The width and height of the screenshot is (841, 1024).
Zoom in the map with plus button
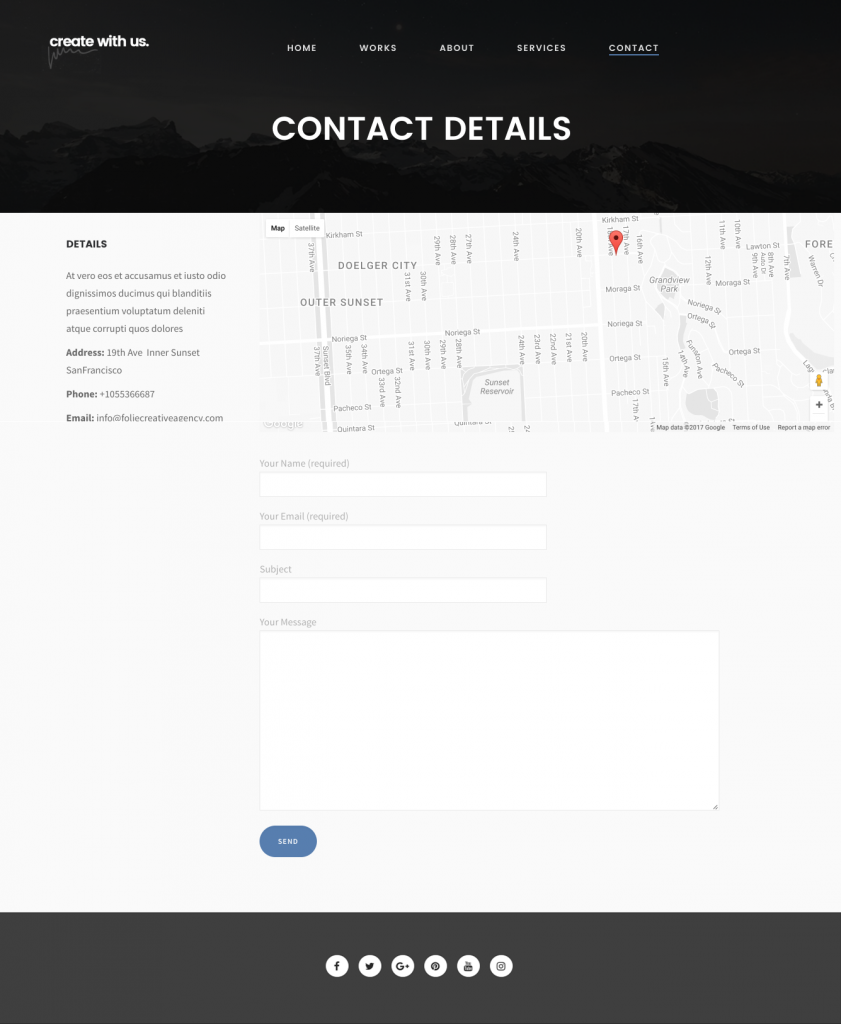(x=819, y=405)
